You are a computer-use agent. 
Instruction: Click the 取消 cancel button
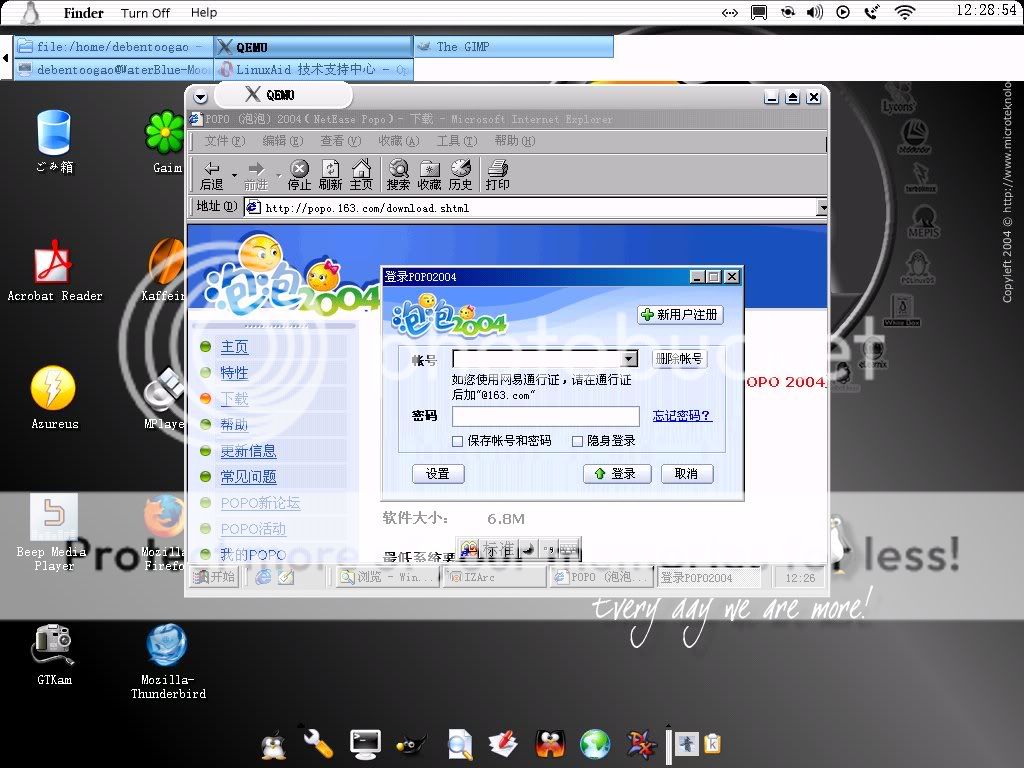pyautogui.click(x=686, y=473)
